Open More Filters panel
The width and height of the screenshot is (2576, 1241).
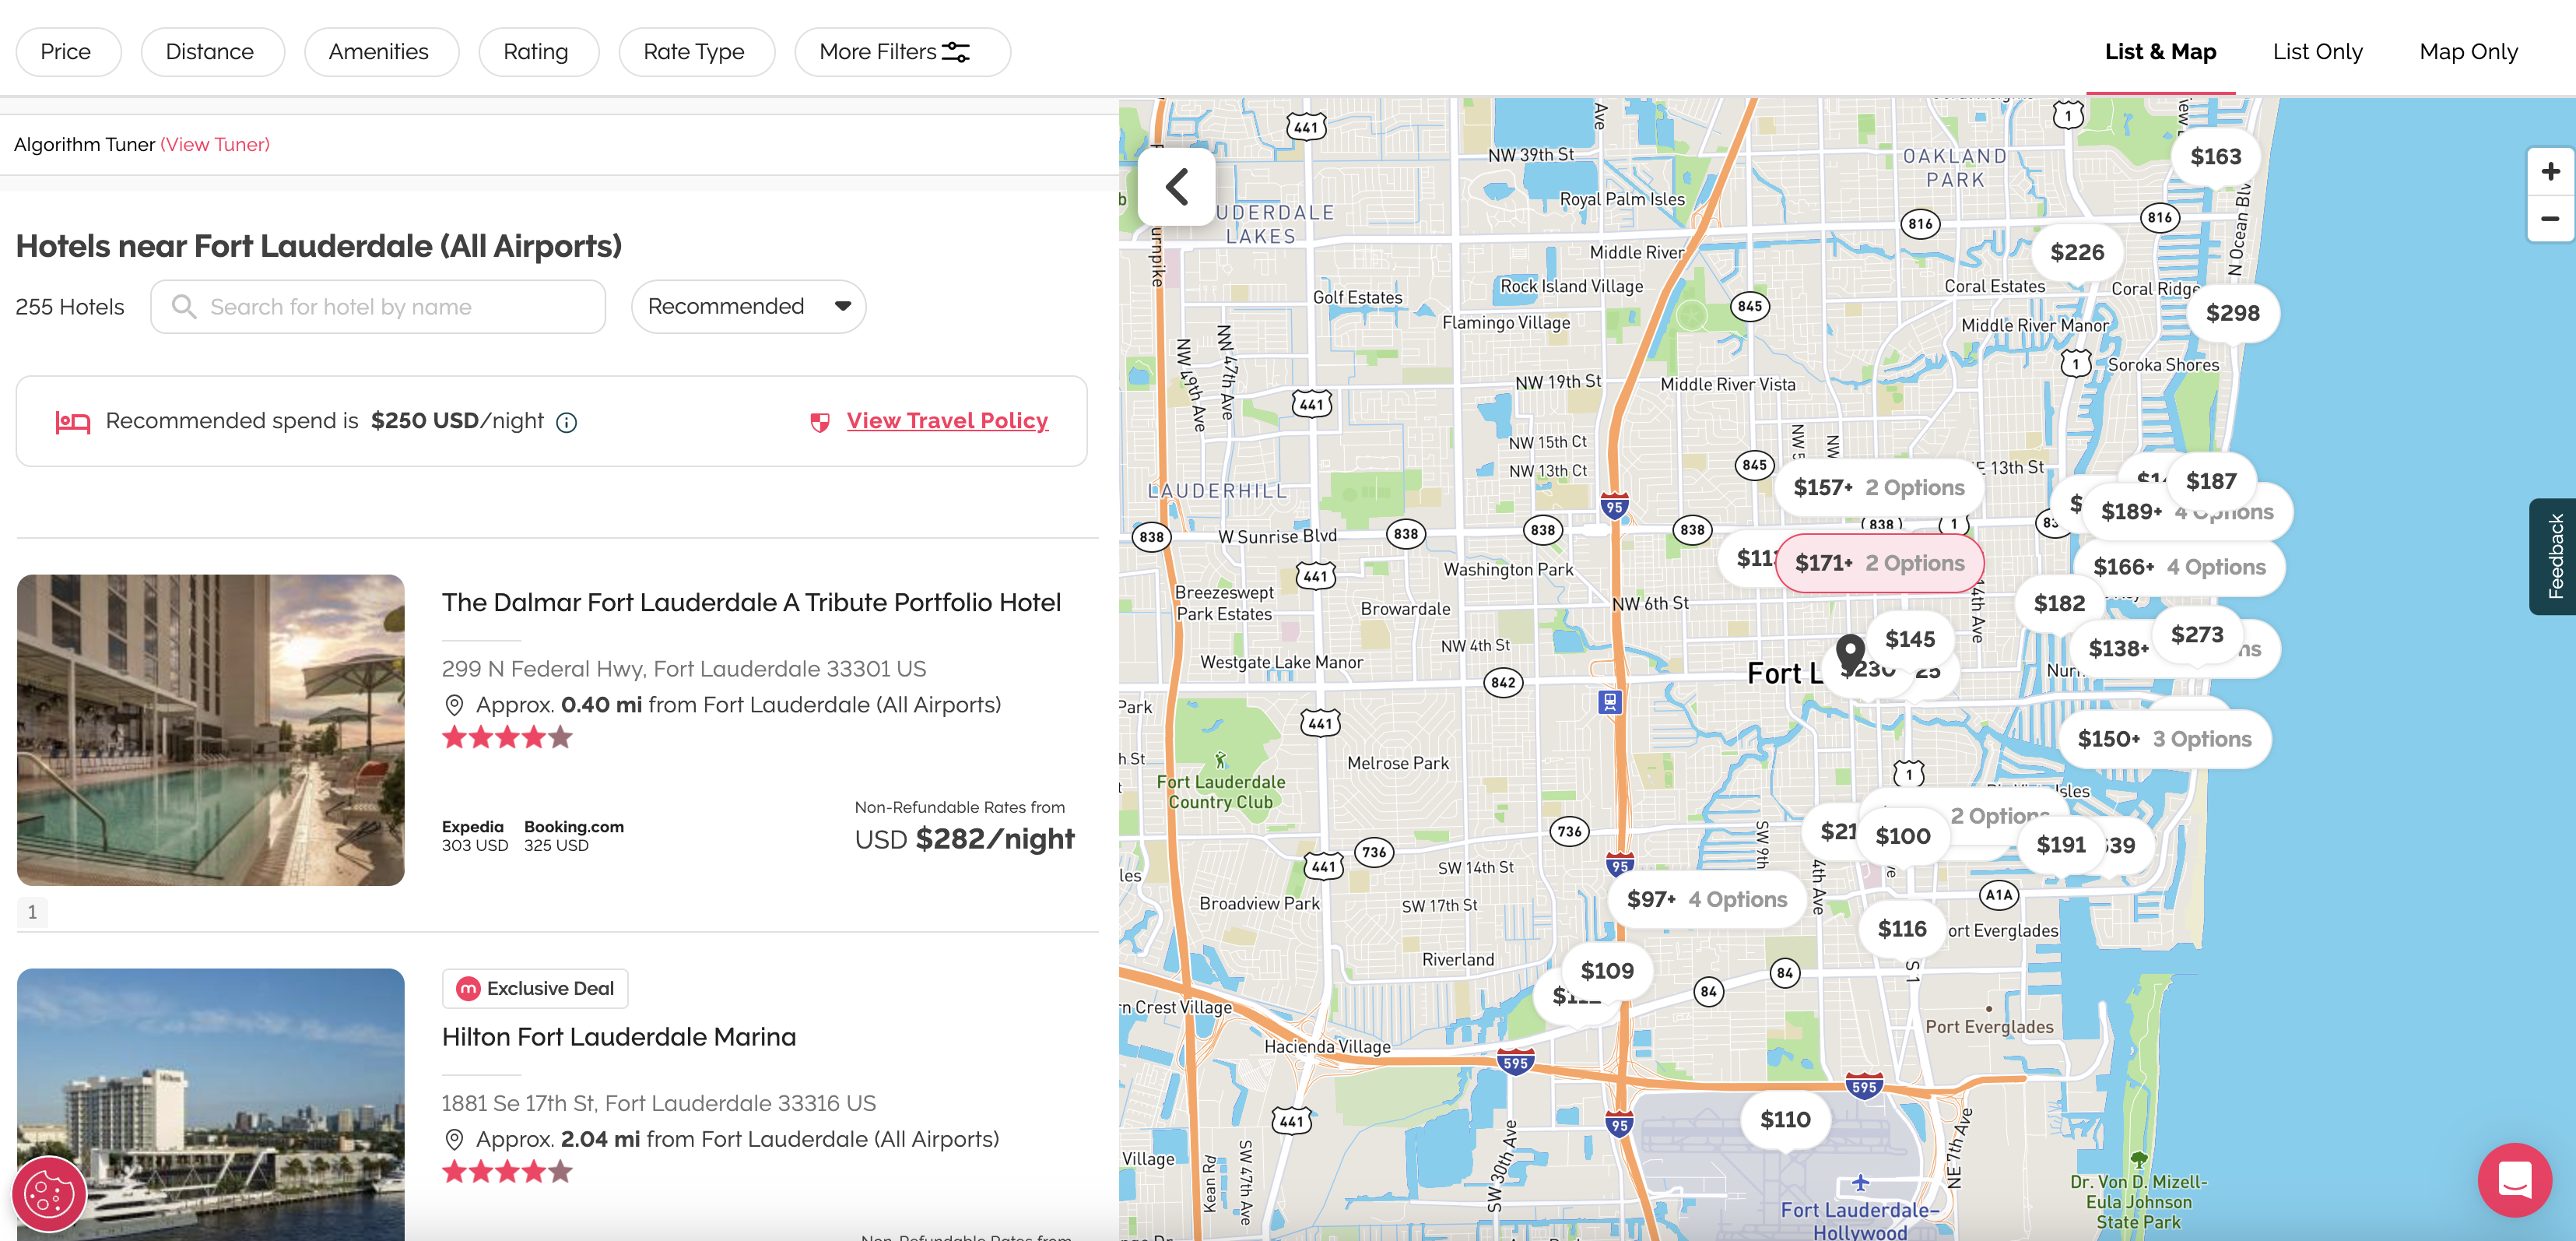[x=901, y=52]
